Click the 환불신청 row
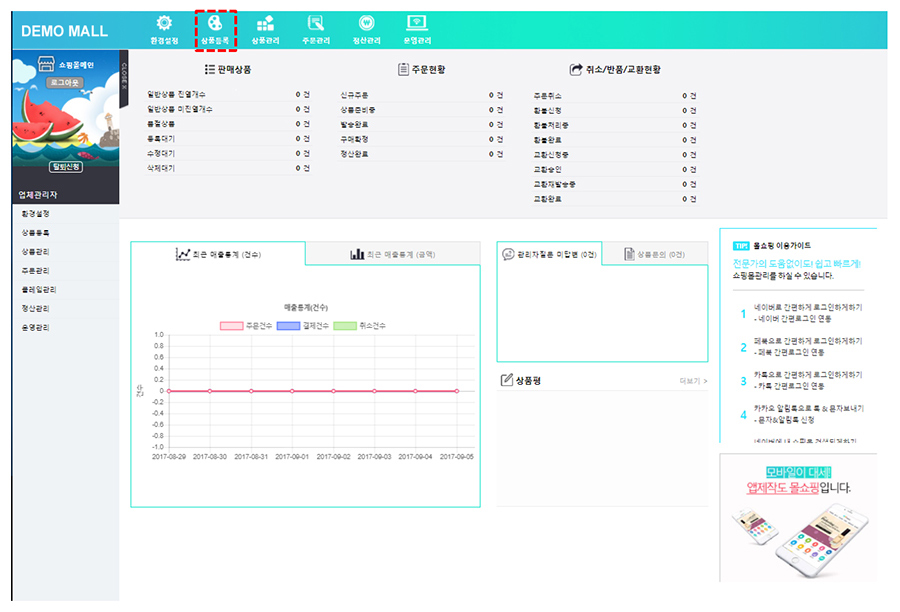The height and width of the screenshot is (612, 900). point(615,110)
